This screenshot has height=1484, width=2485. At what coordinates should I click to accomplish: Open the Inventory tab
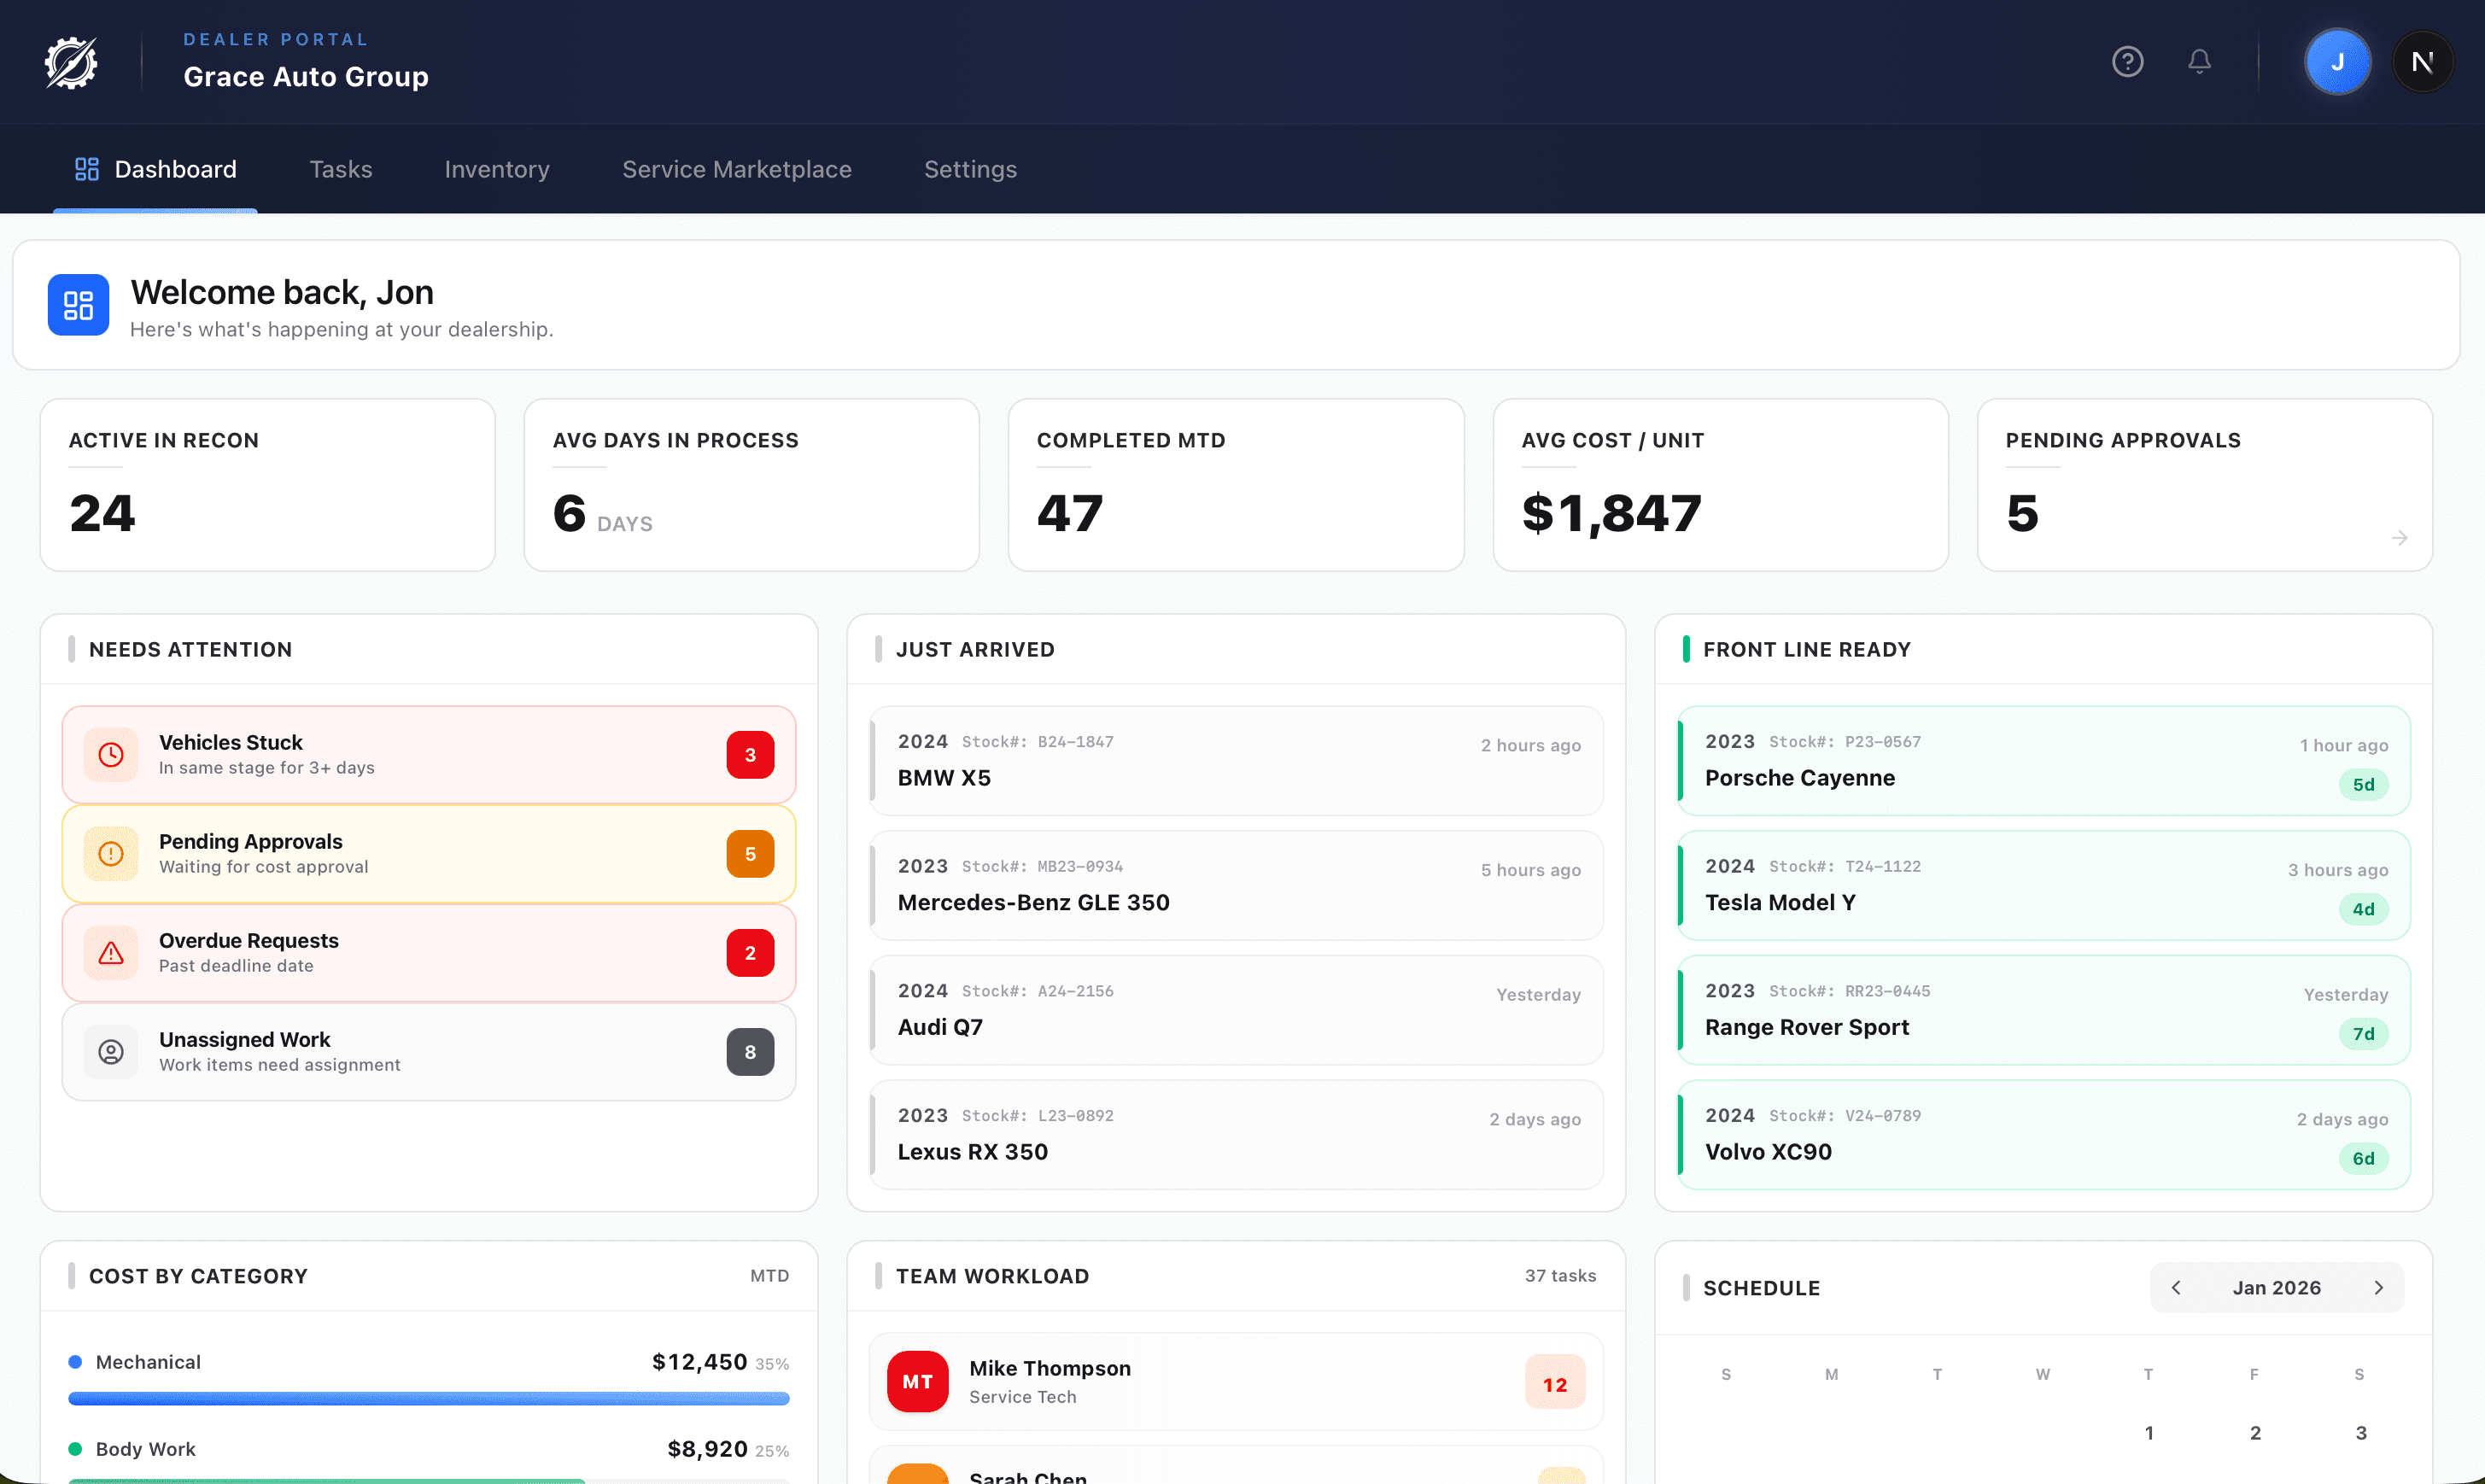pyautogui.click(x=497, y=169)
